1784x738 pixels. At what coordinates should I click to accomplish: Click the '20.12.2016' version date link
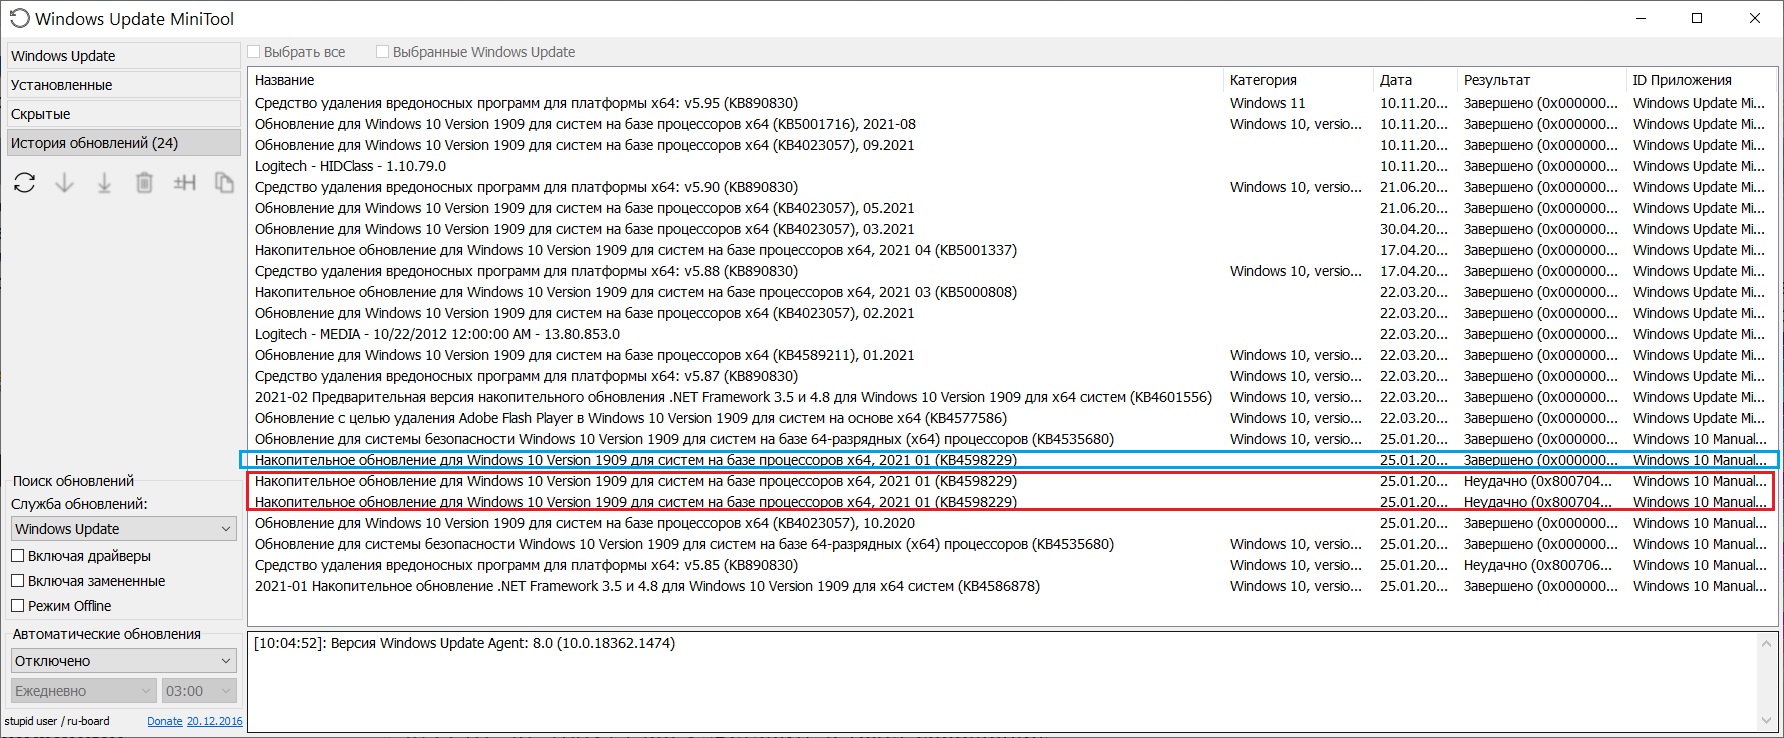215,721
